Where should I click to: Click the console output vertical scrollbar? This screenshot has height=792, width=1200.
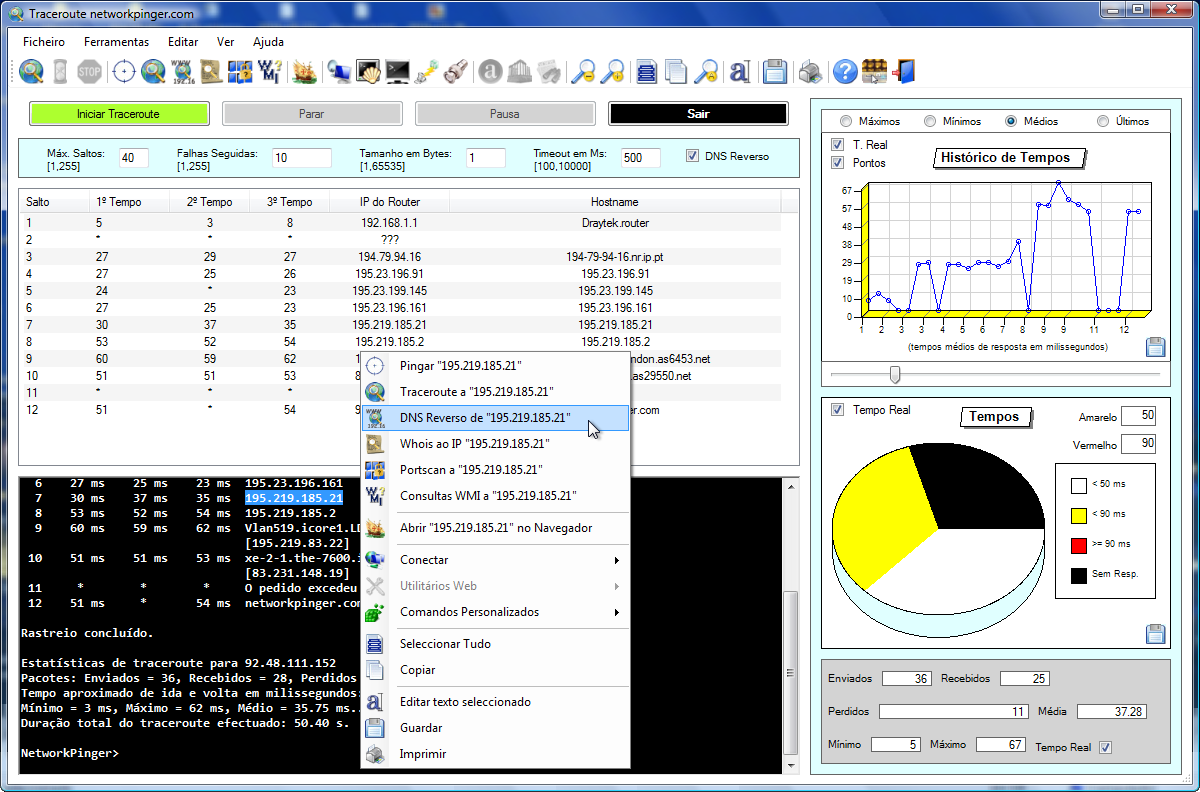pos(791,625)
